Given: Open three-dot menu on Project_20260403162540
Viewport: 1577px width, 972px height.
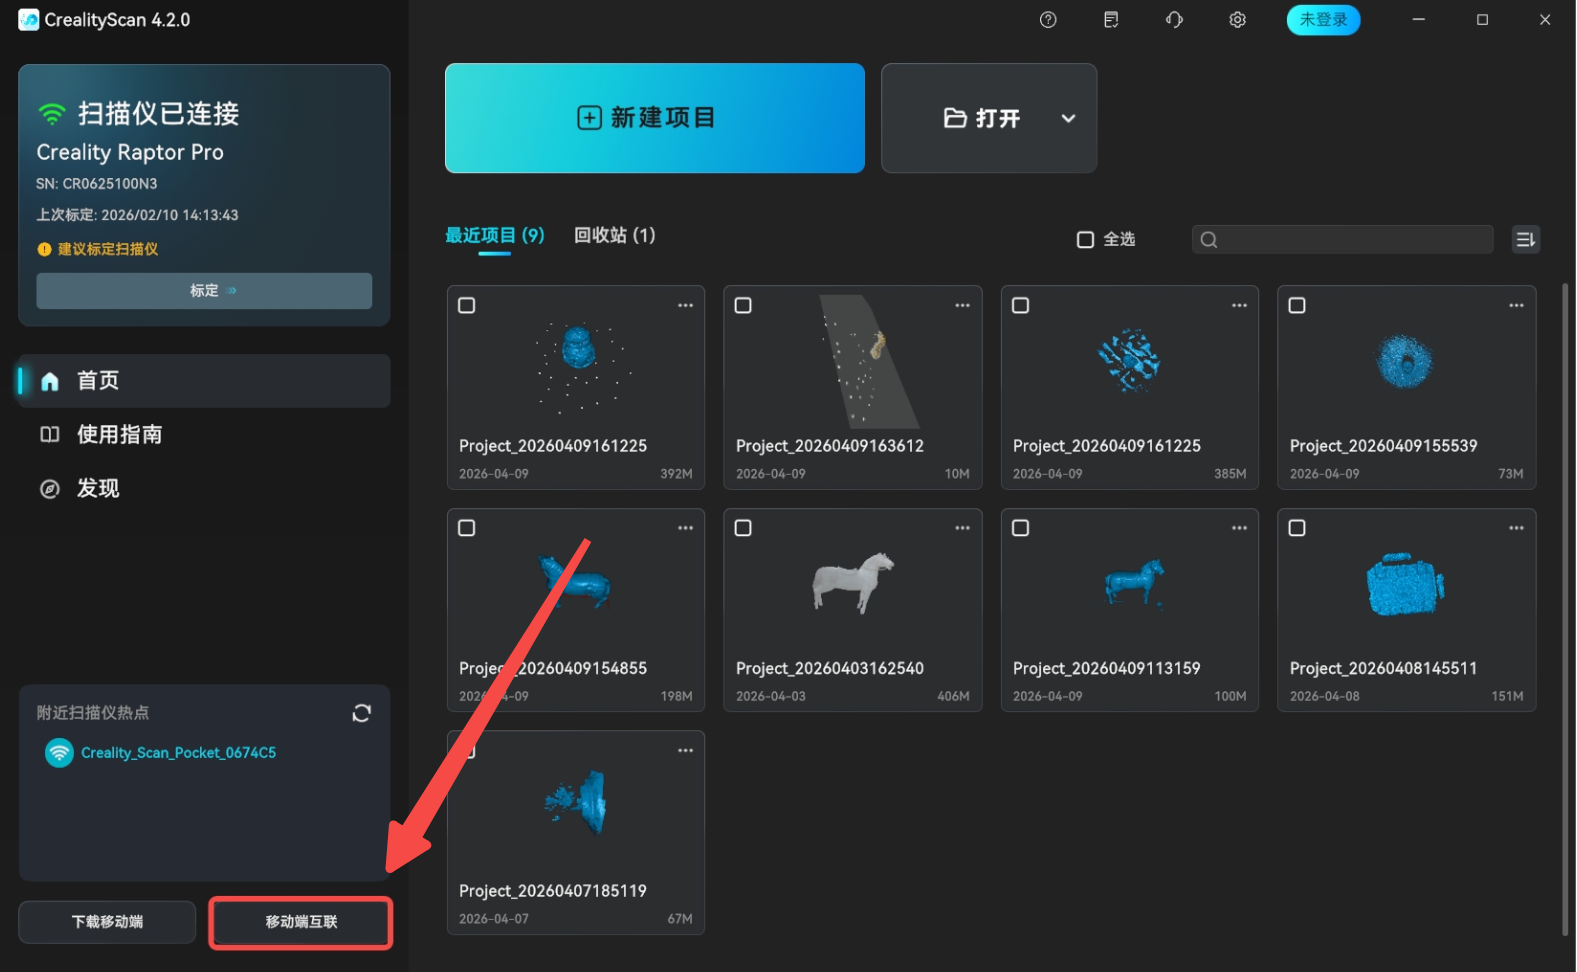Looking at the screenshot, I should 962,528.
